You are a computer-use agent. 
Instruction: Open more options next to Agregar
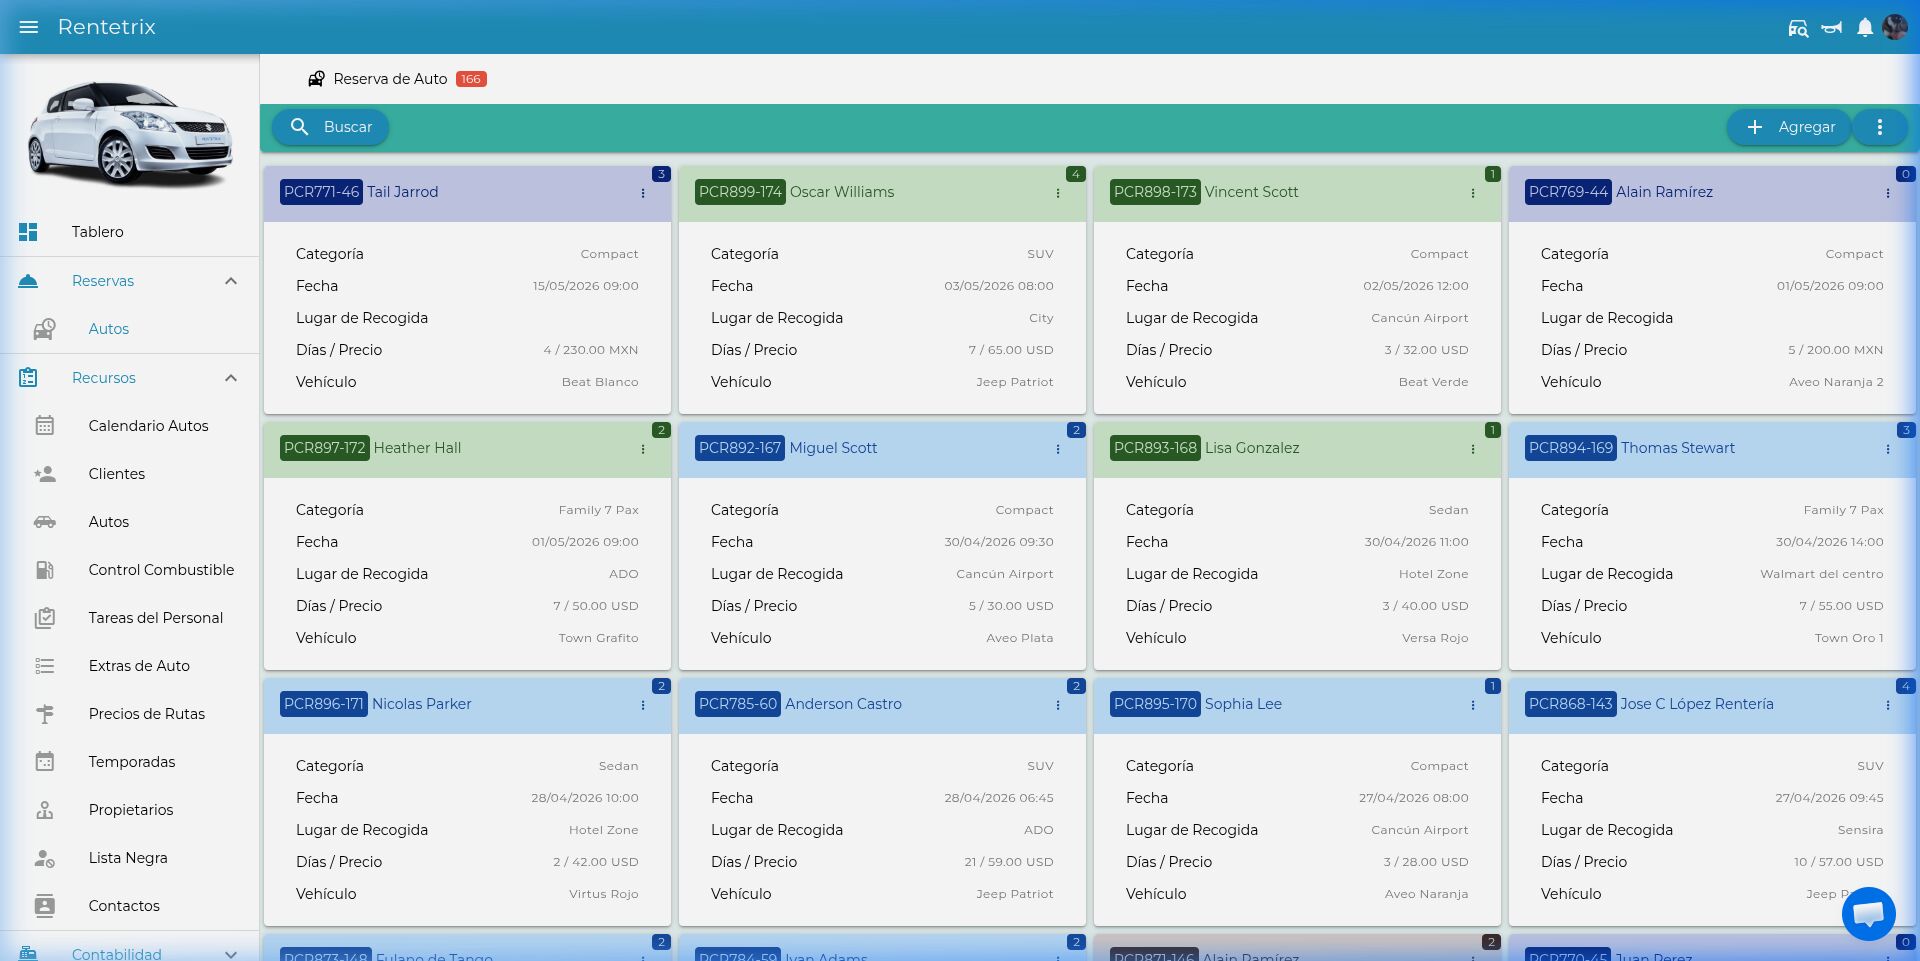1880,127
